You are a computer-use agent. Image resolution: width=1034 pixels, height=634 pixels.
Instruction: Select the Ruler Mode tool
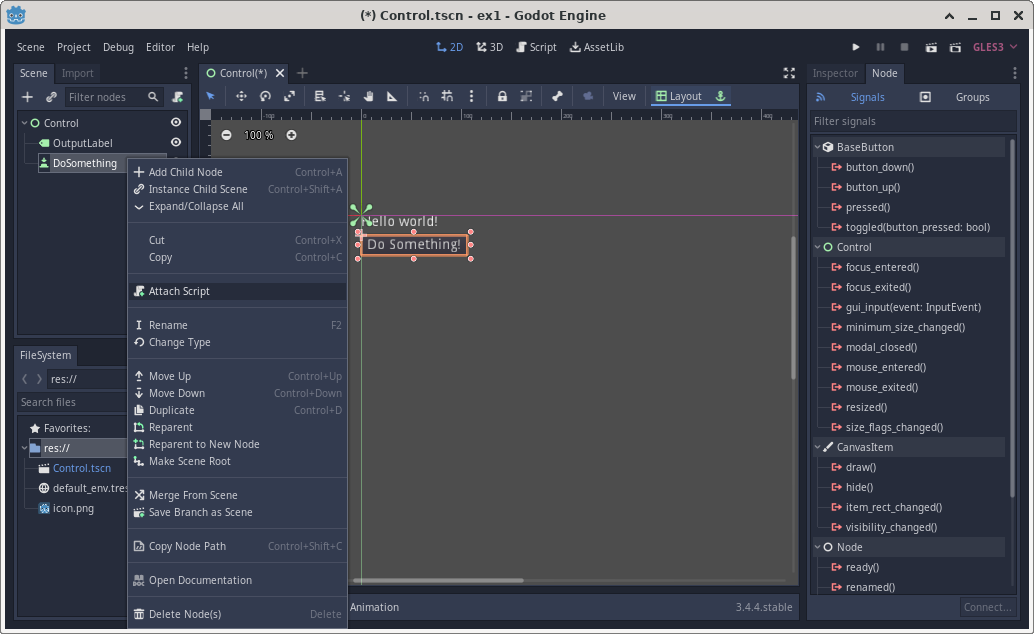click(x=392, y=96)
